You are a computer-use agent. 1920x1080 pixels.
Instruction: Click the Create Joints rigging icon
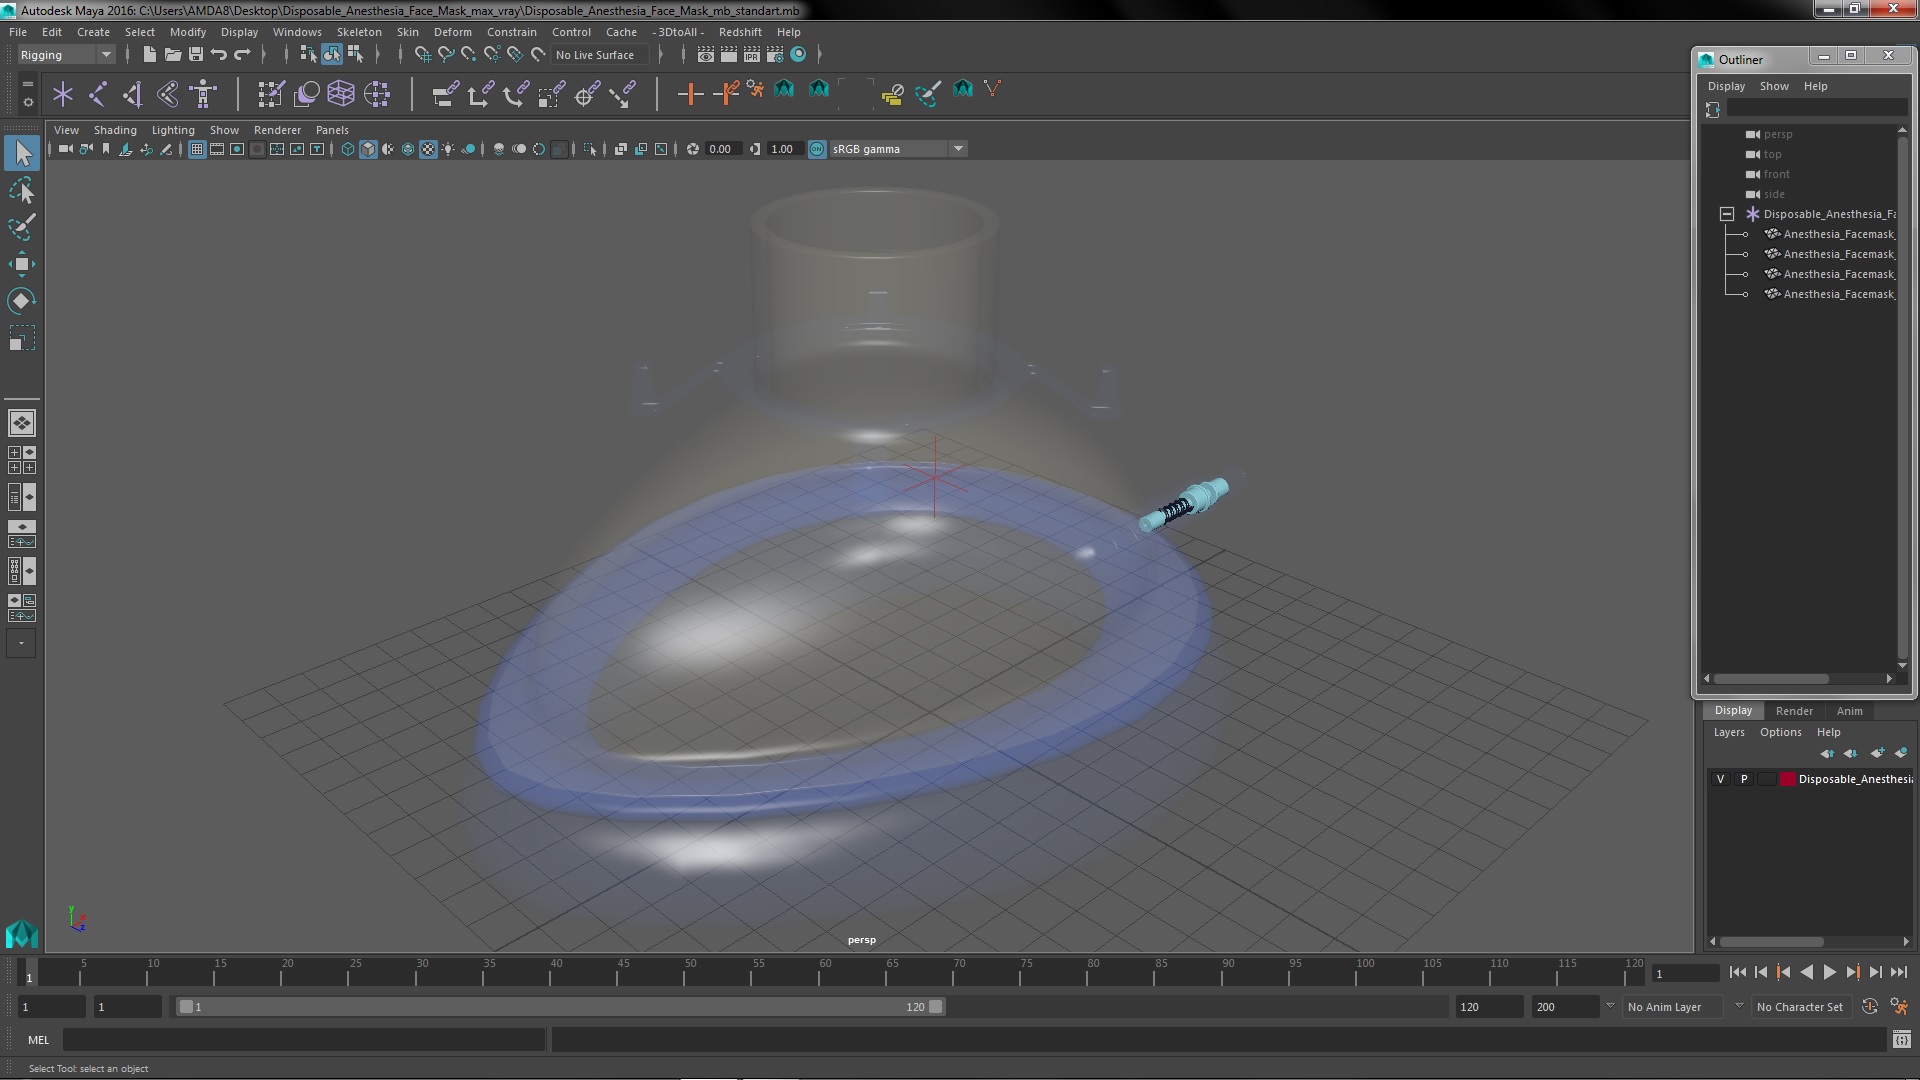pyautogui.click(x=98, y=94)
